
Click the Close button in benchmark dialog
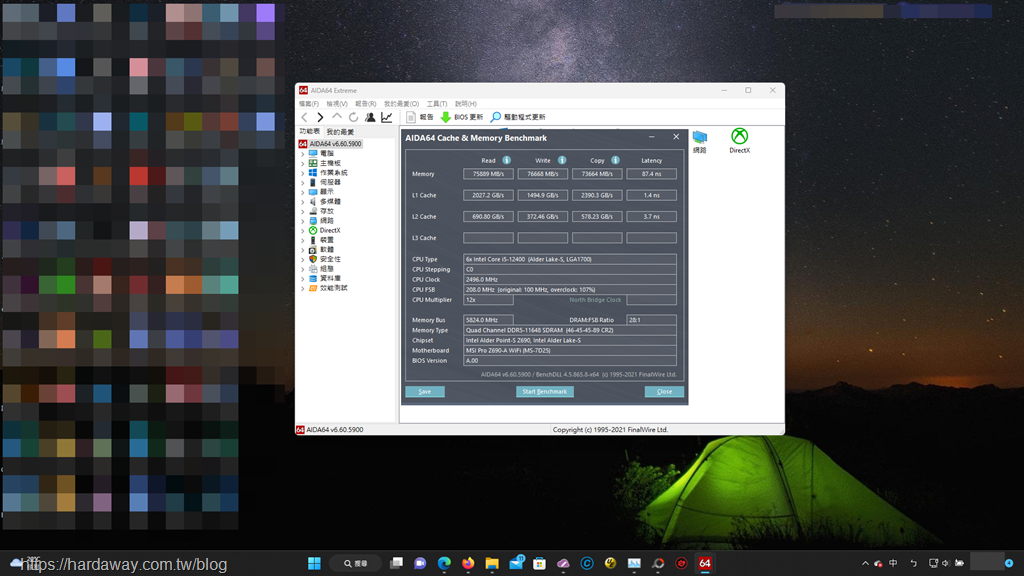tap(664, 392)
